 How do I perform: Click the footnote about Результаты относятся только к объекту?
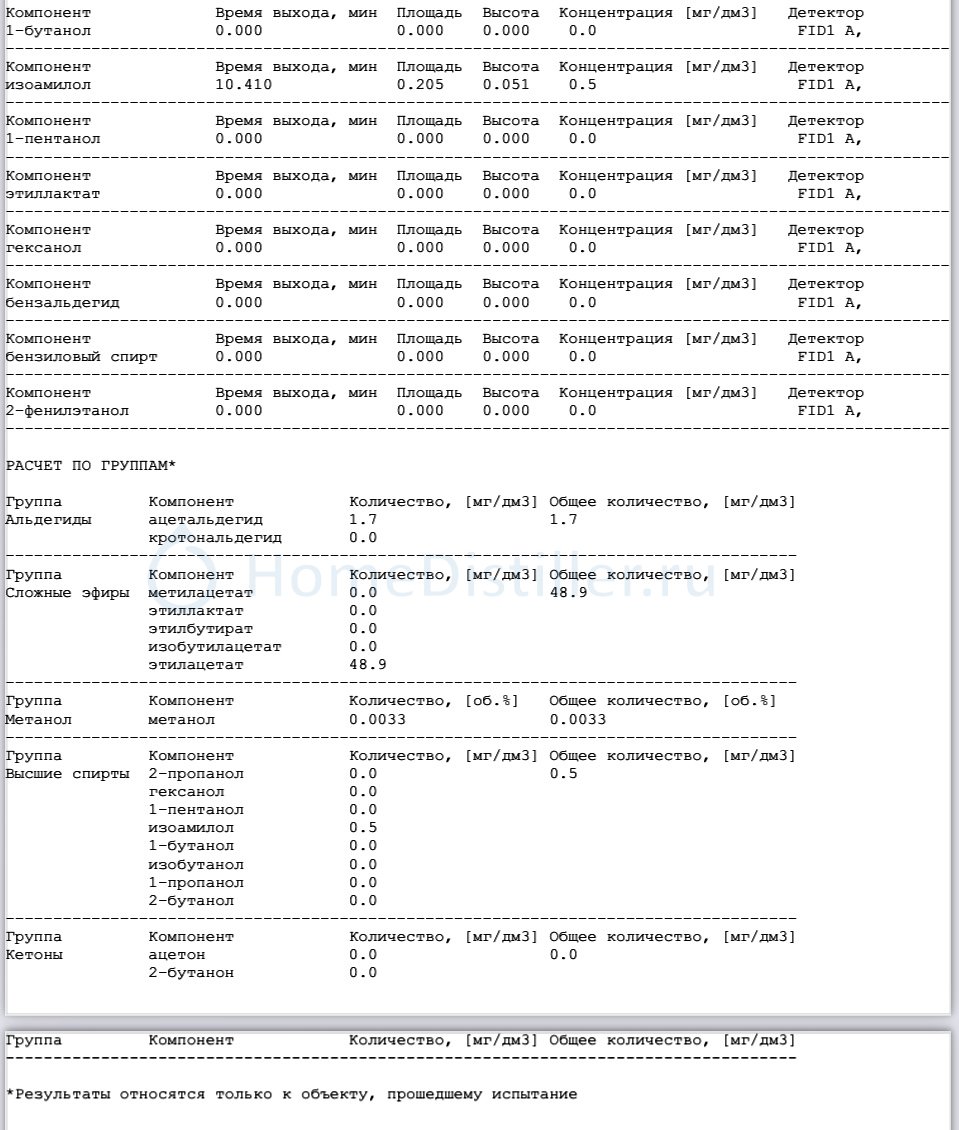292,1095
